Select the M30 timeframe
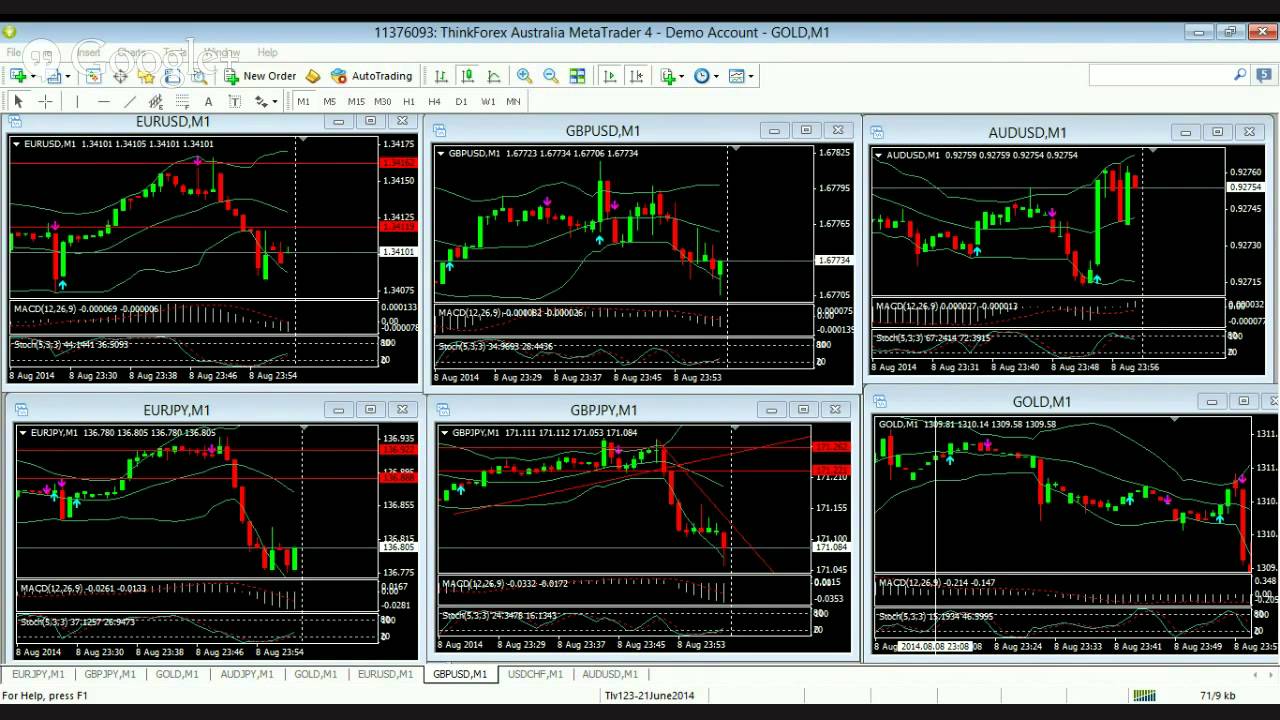This screenshot has width=1280, height=720. click(x=382, y=101)
